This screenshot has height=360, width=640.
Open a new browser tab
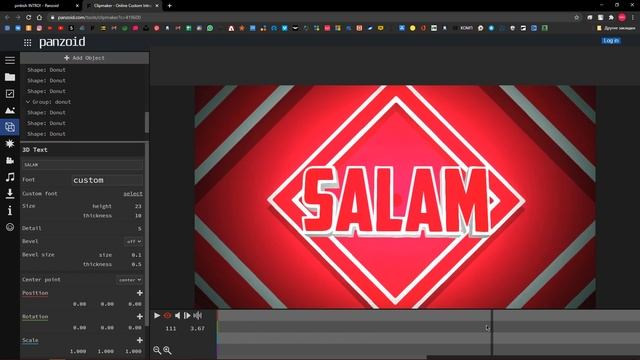tap(169, 6)
